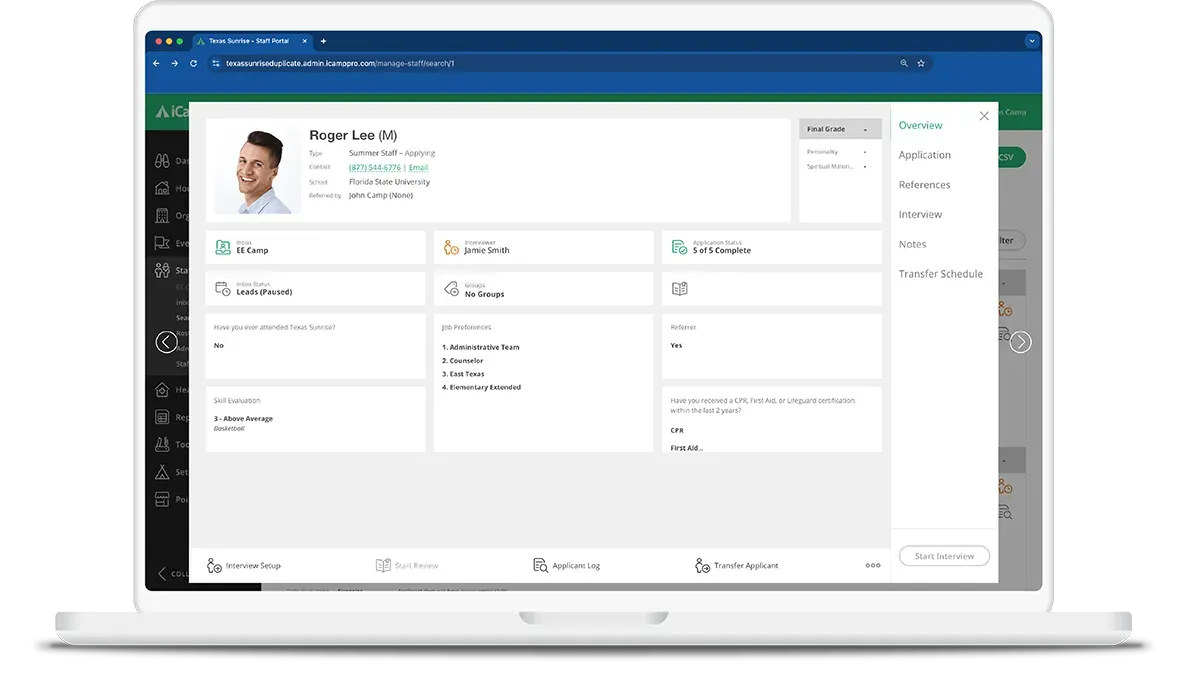The width and height of the screenshot is (1187, 690).
Task: Click the Jamie Smith interviewer icon
Action: [x=451, y=247]
